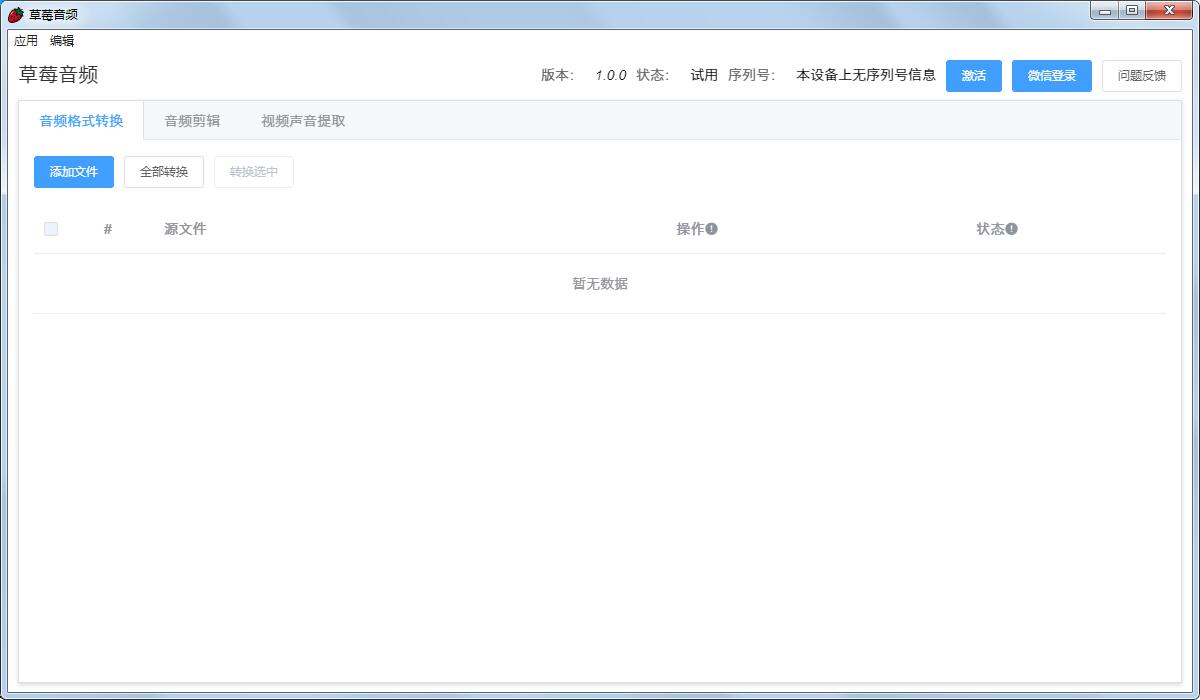Viewport: 1200px width, 700px height.
Task: Open the 应用 menu
Action: (x=26, y=41)
